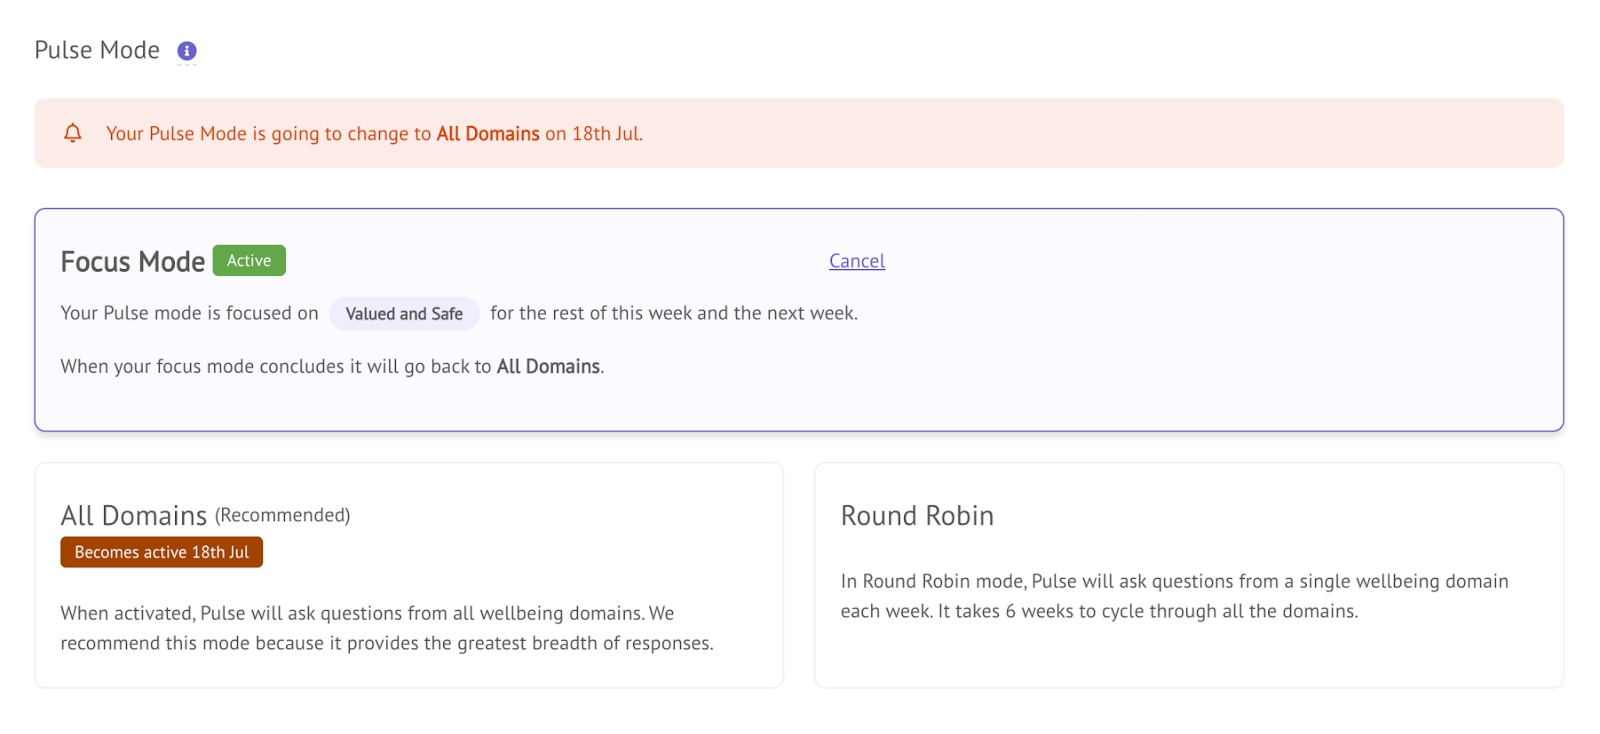Click the (Recommended) label
The width and height of the screenshot is (1600, 734).
[282, 515]
